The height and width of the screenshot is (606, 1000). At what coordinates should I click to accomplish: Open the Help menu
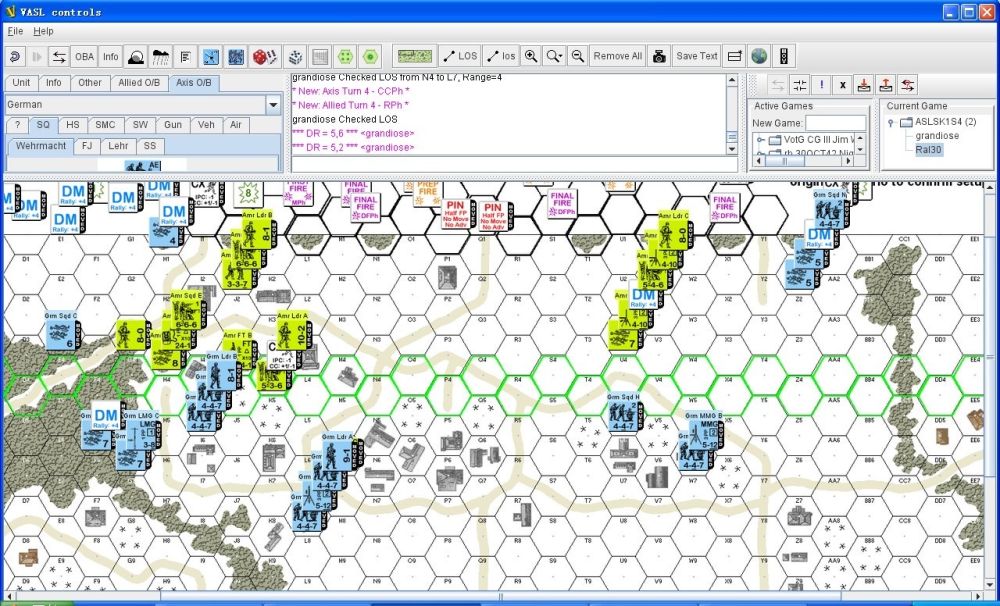click(43, 31)
